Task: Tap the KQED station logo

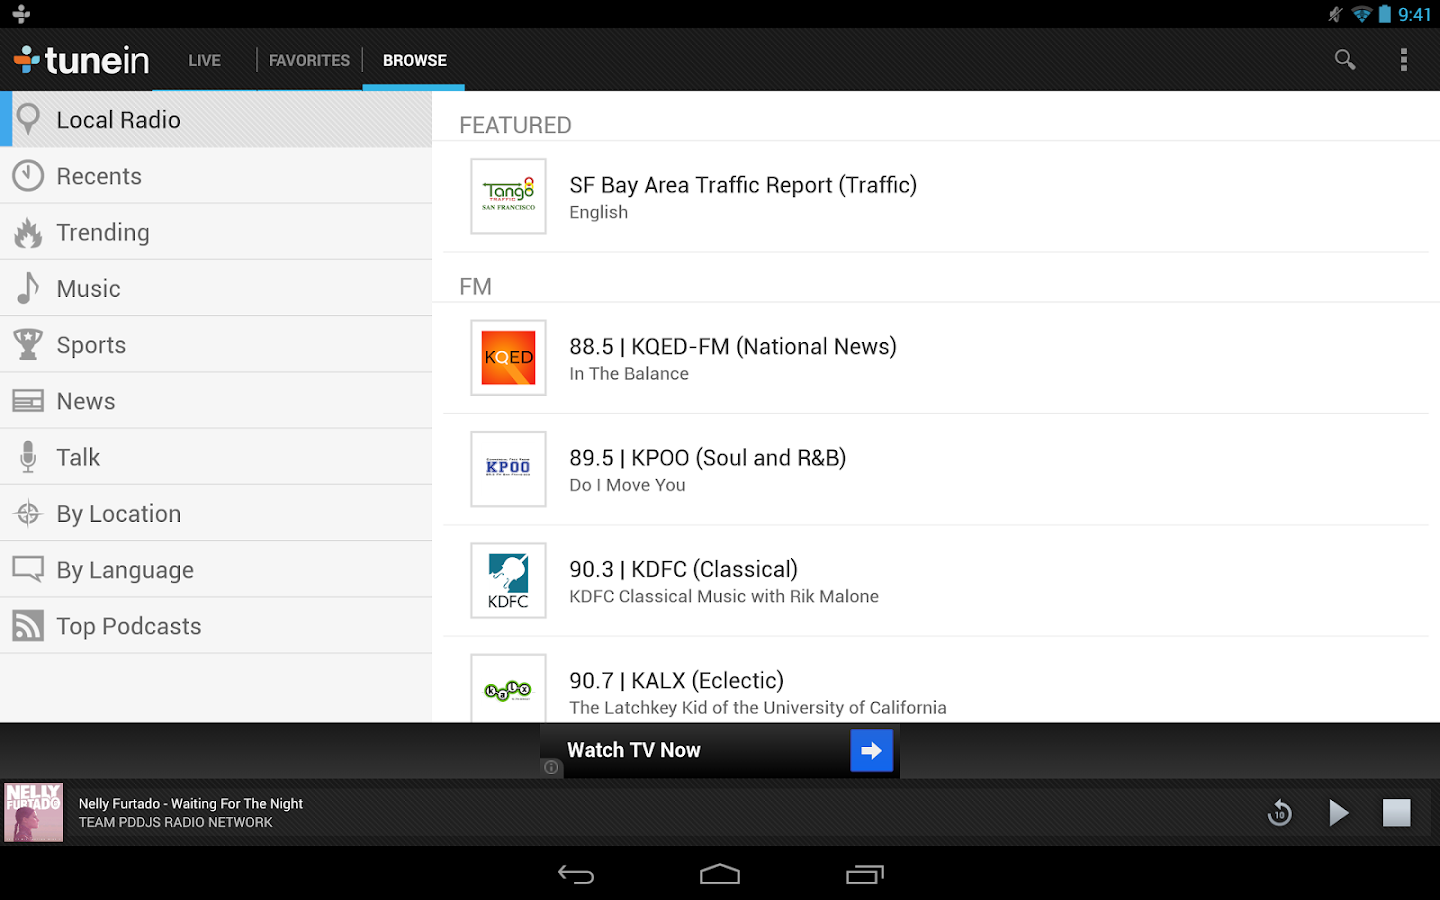Action: click(x=509, y=358)
